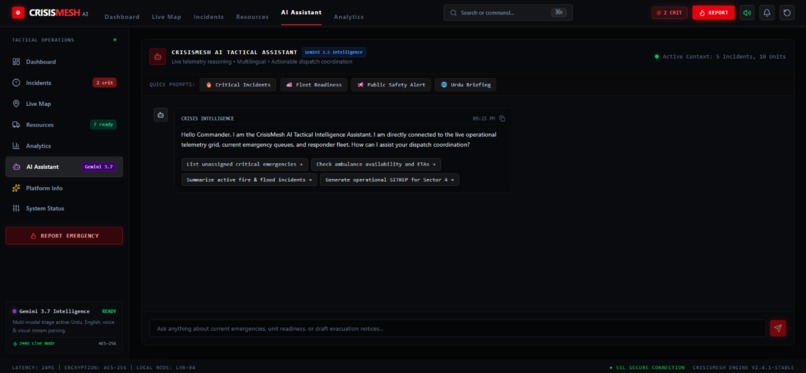Open Analytics in sidebar menu
Screen dimensions: 806x373
pos(64,146)
